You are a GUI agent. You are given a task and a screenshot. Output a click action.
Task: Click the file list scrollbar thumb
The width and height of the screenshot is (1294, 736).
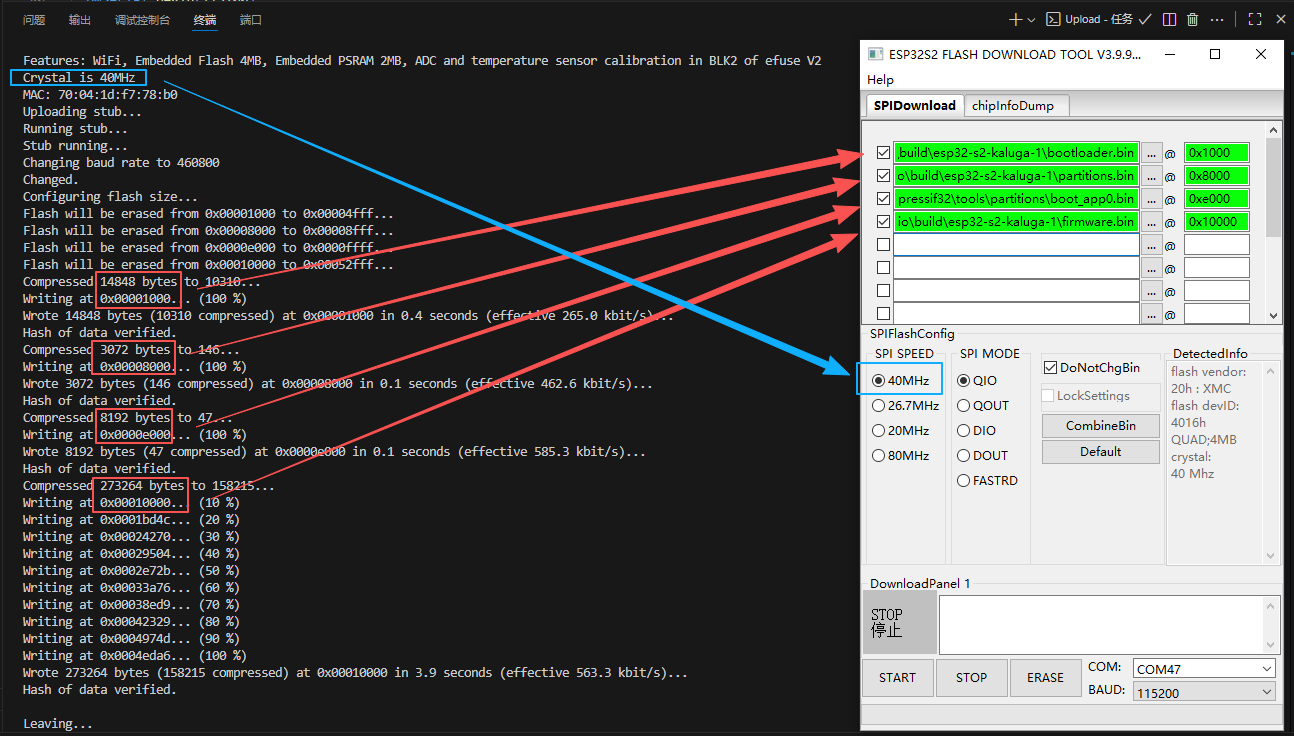pyautogui.click(x=1273, y=188)
